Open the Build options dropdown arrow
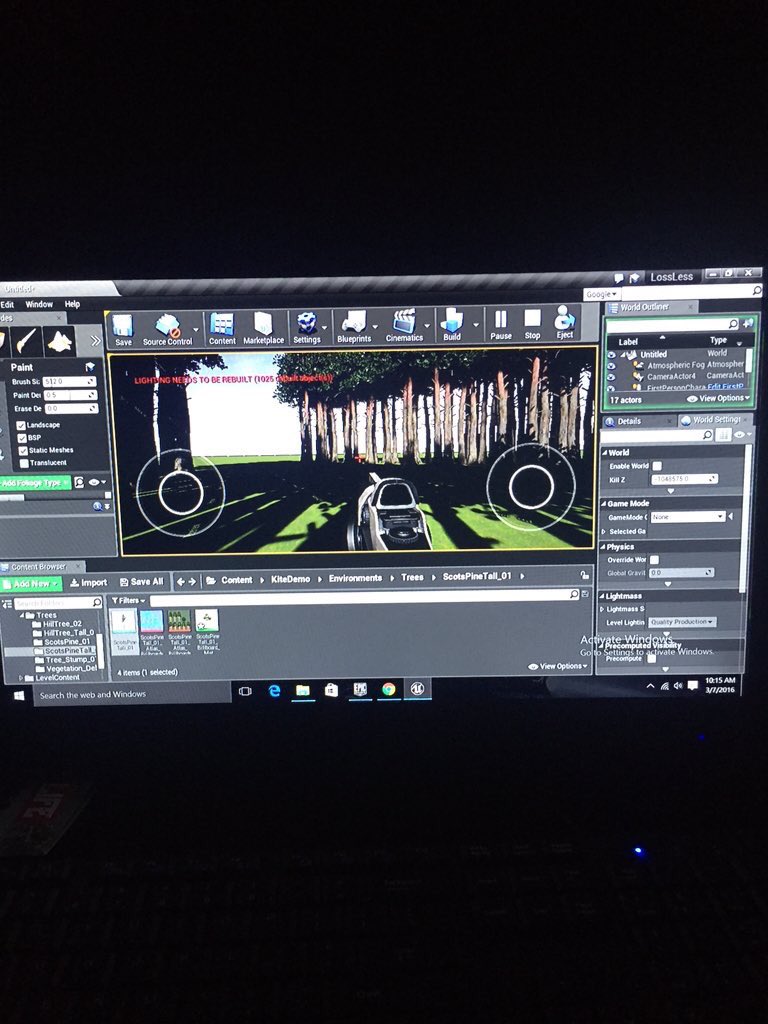The width and height of the screenshot is (768, 1024). tap(475, 325)
